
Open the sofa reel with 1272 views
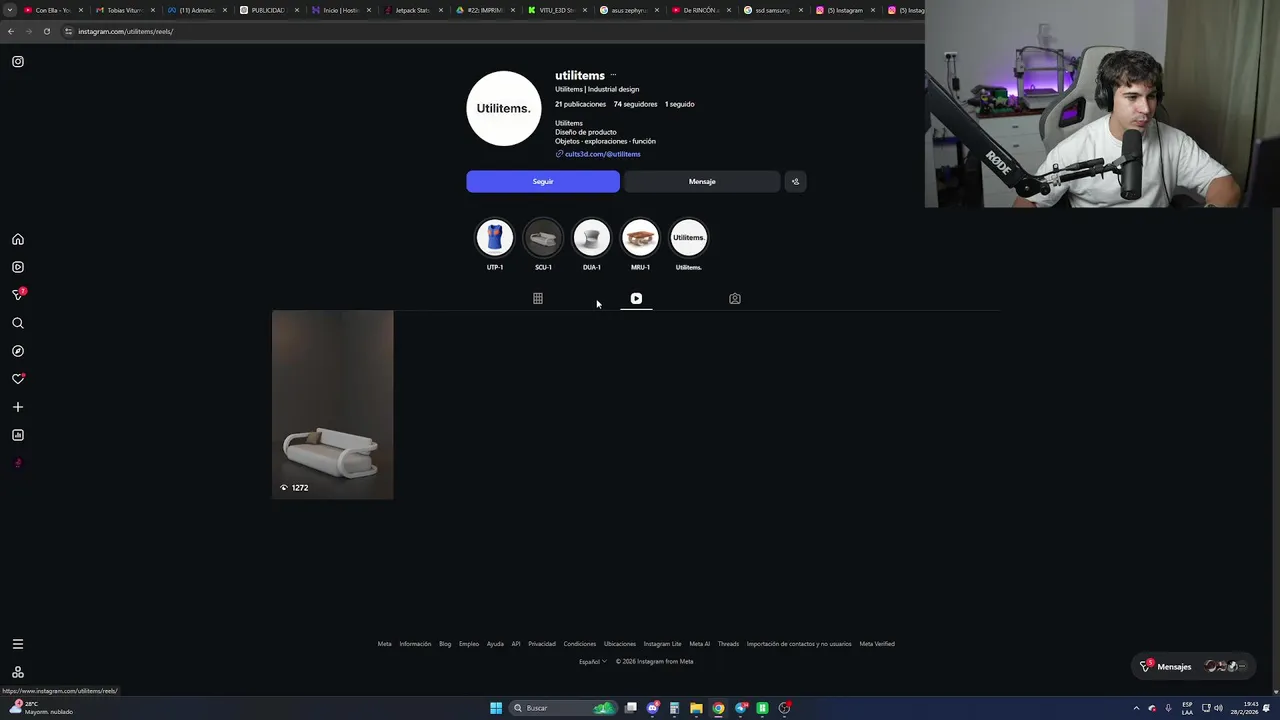[333, 404]
